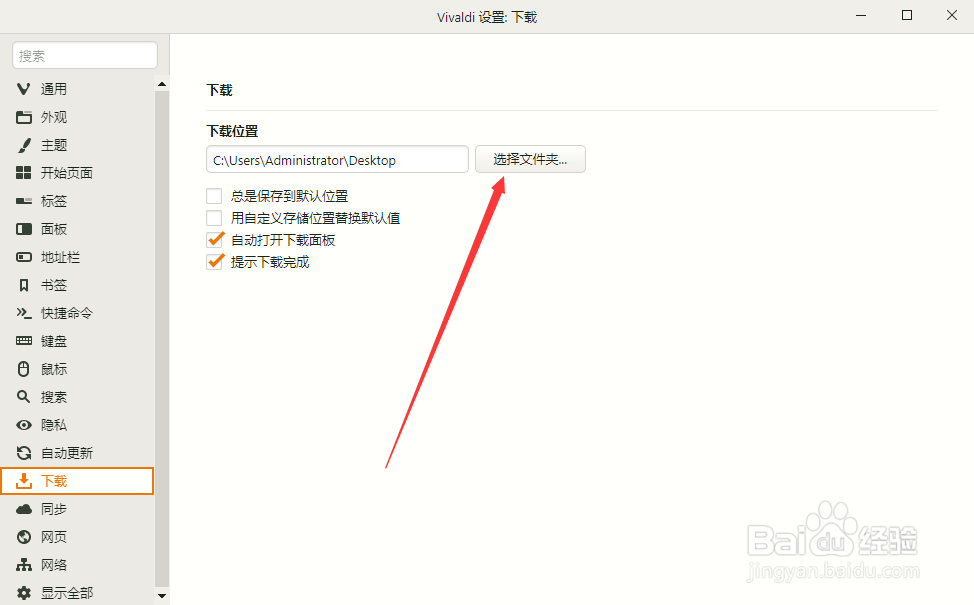The height and width of the screenshot is (605, 974).
Task: Click the 搜索 magnifier icon in sidebar
Action: (24, 396)
